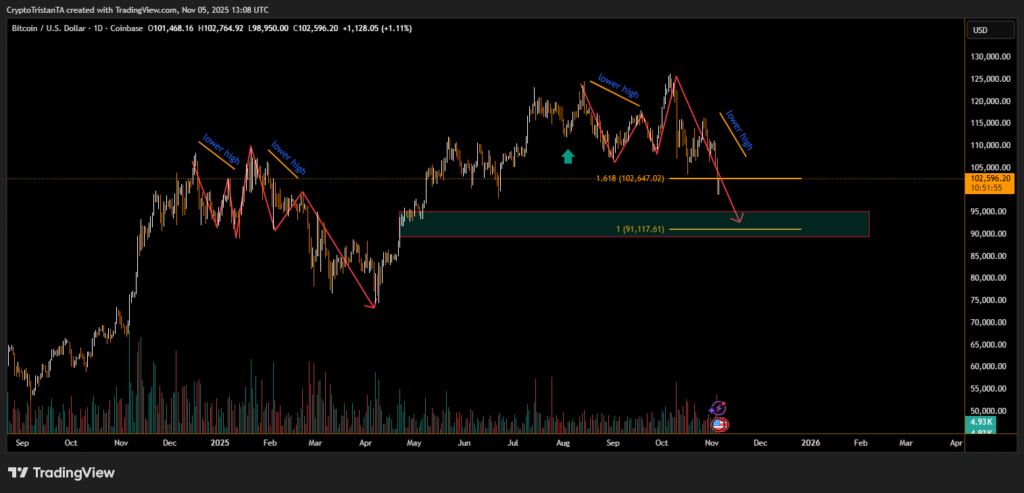This screenshot has height=493, width=1024.
Task: Select the green up arrow marker
Action: click(x=568, y=155)
